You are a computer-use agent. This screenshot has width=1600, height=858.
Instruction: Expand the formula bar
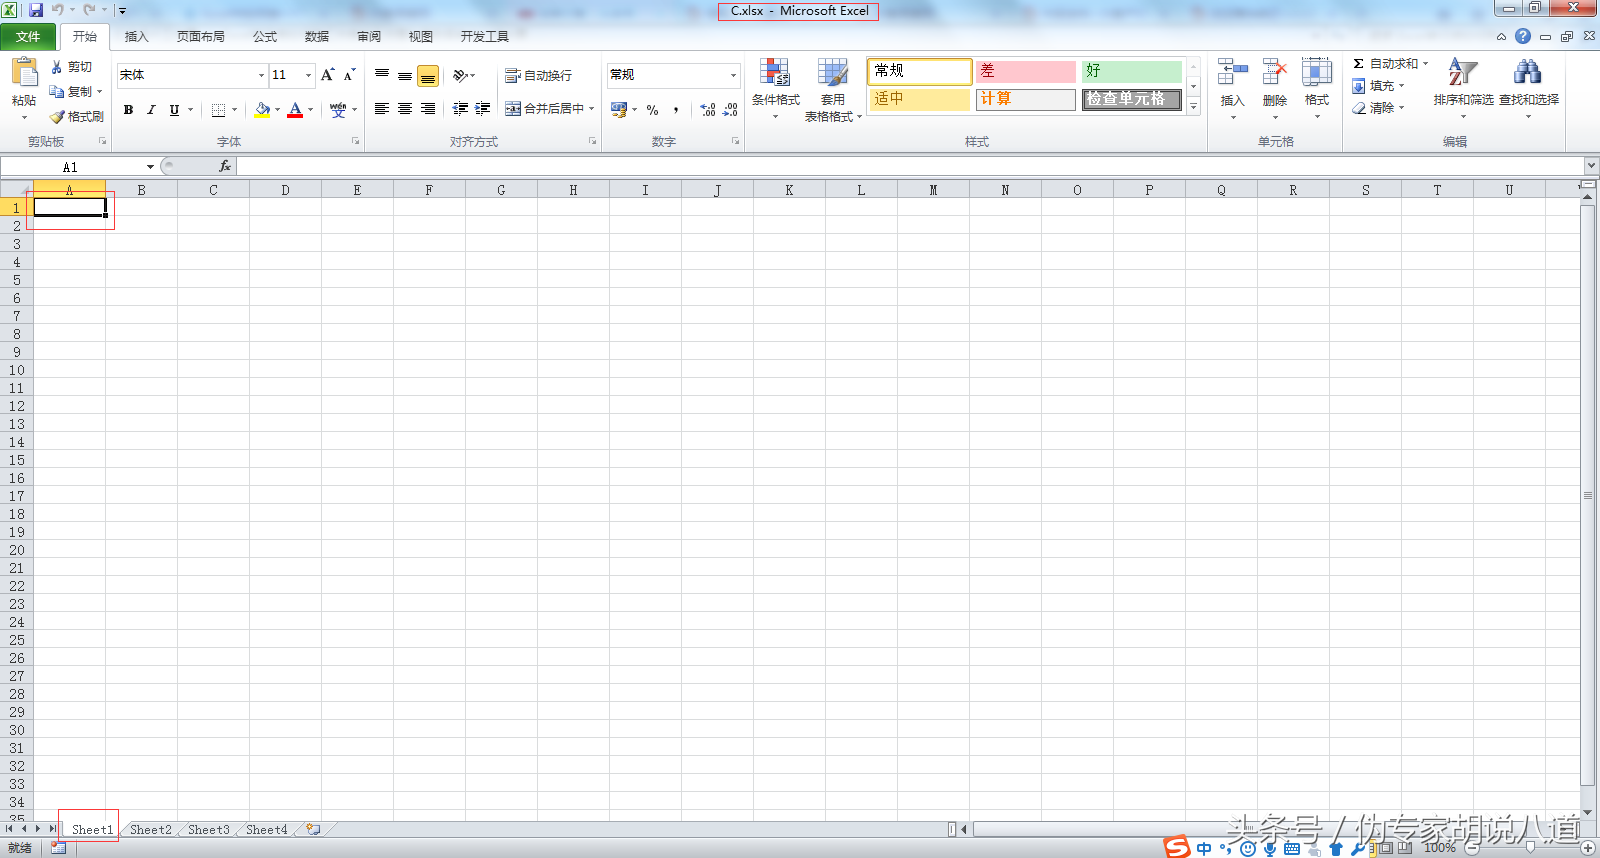click(1591, 166)
